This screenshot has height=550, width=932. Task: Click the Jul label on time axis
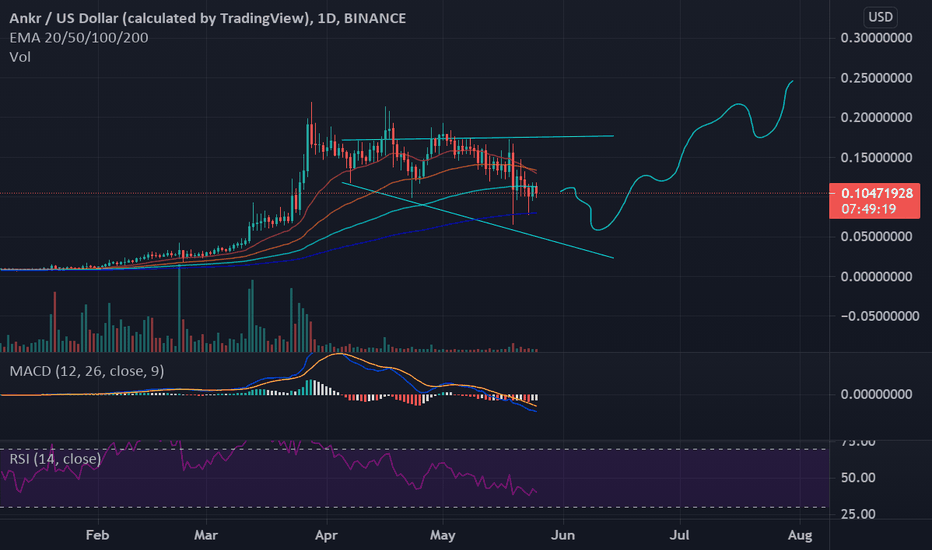tap(679, 535)
